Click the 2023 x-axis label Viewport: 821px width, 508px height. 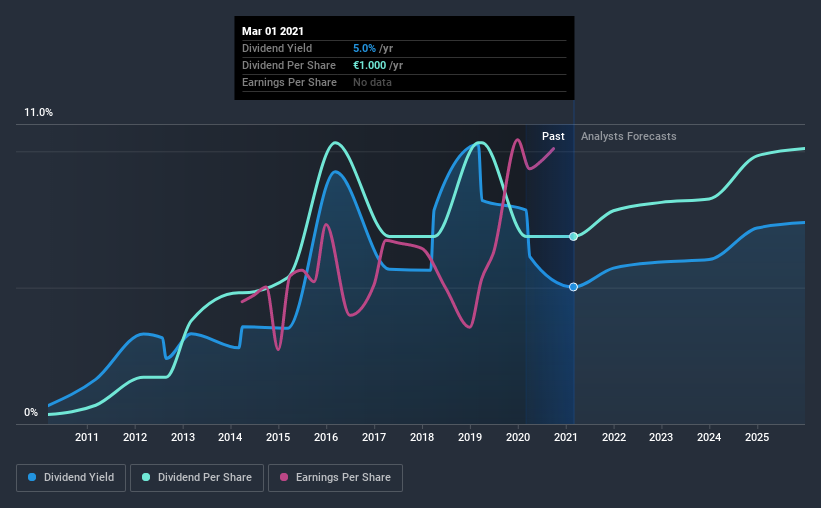(661, 437)
